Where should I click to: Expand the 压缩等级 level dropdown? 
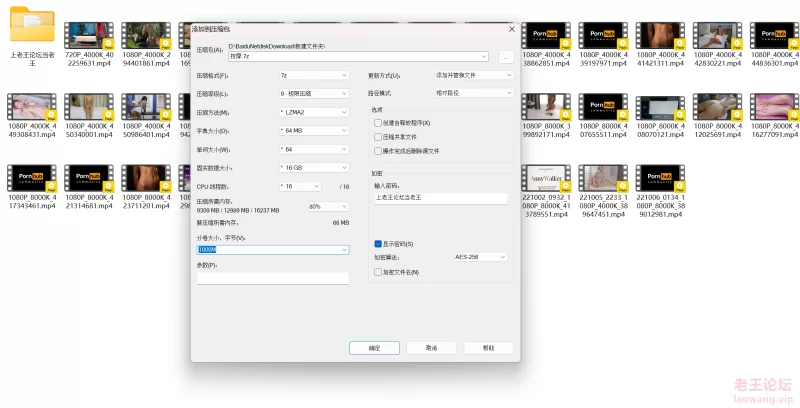click(314, 94)
